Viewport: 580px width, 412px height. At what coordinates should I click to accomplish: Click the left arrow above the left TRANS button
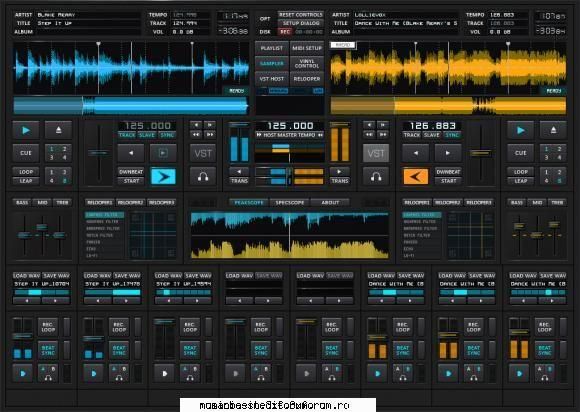pos(239,172)
